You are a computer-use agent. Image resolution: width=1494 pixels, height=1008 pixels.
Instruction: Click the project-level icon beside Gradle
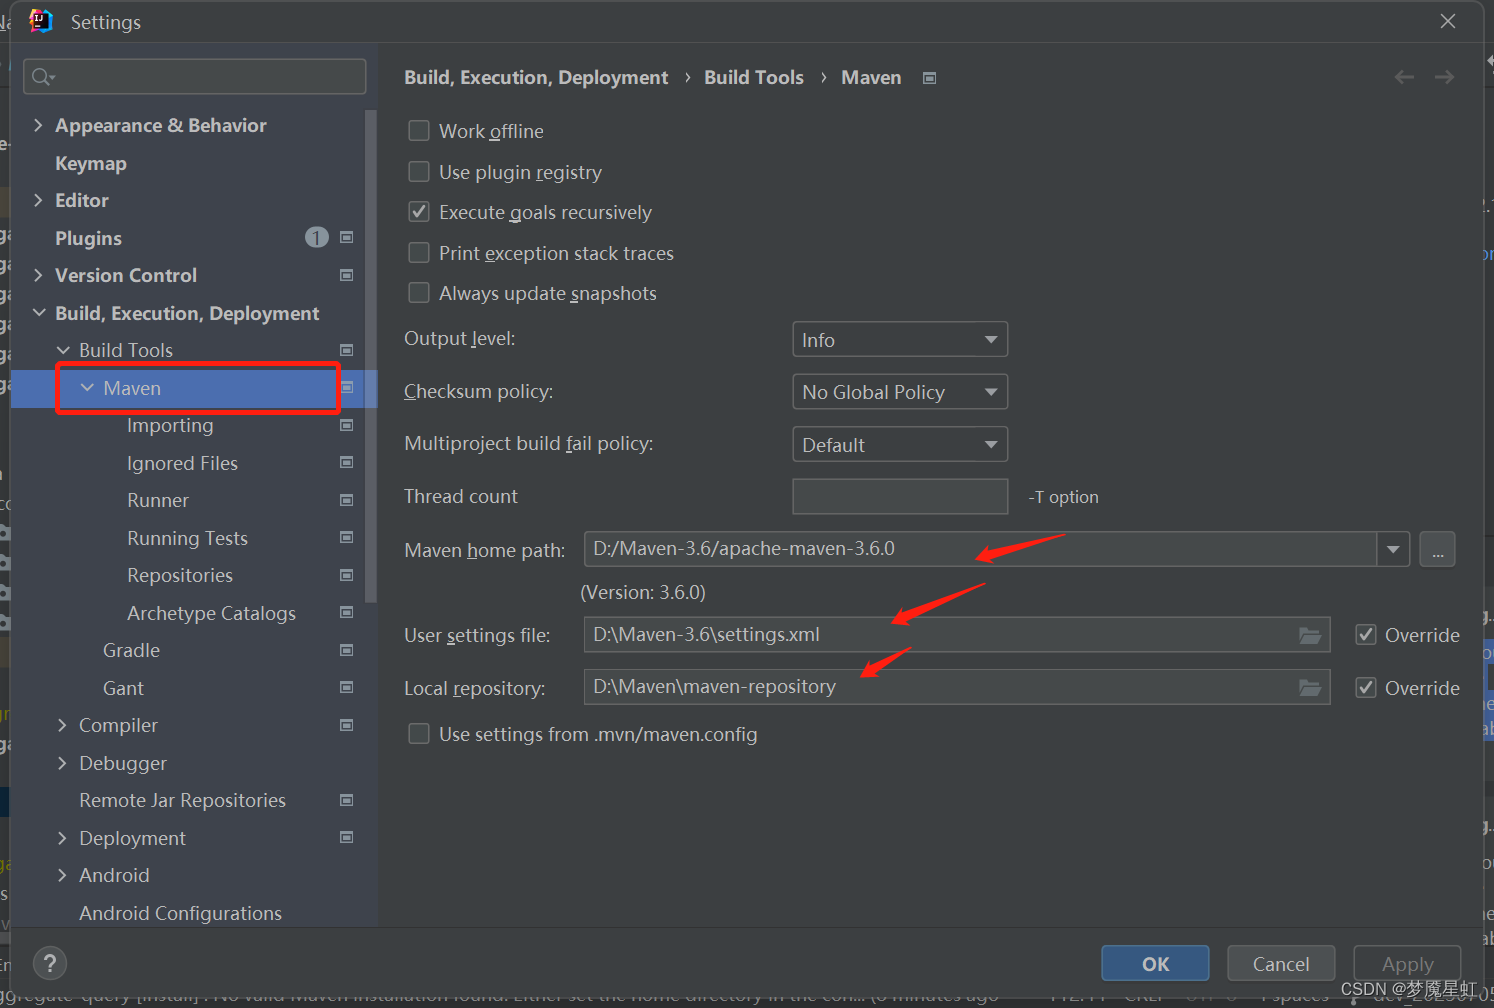(x=347, y=650)
